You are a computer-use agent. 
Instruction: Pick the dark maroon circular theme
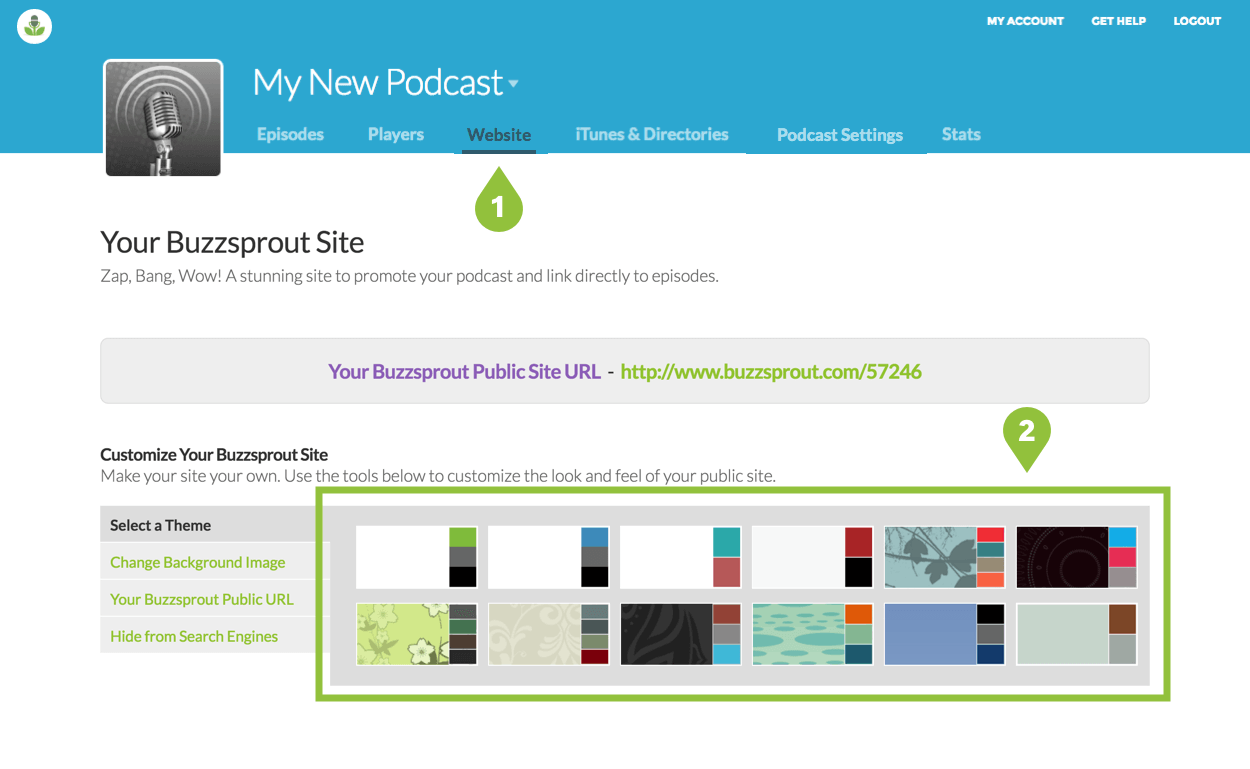[1076, 557]
